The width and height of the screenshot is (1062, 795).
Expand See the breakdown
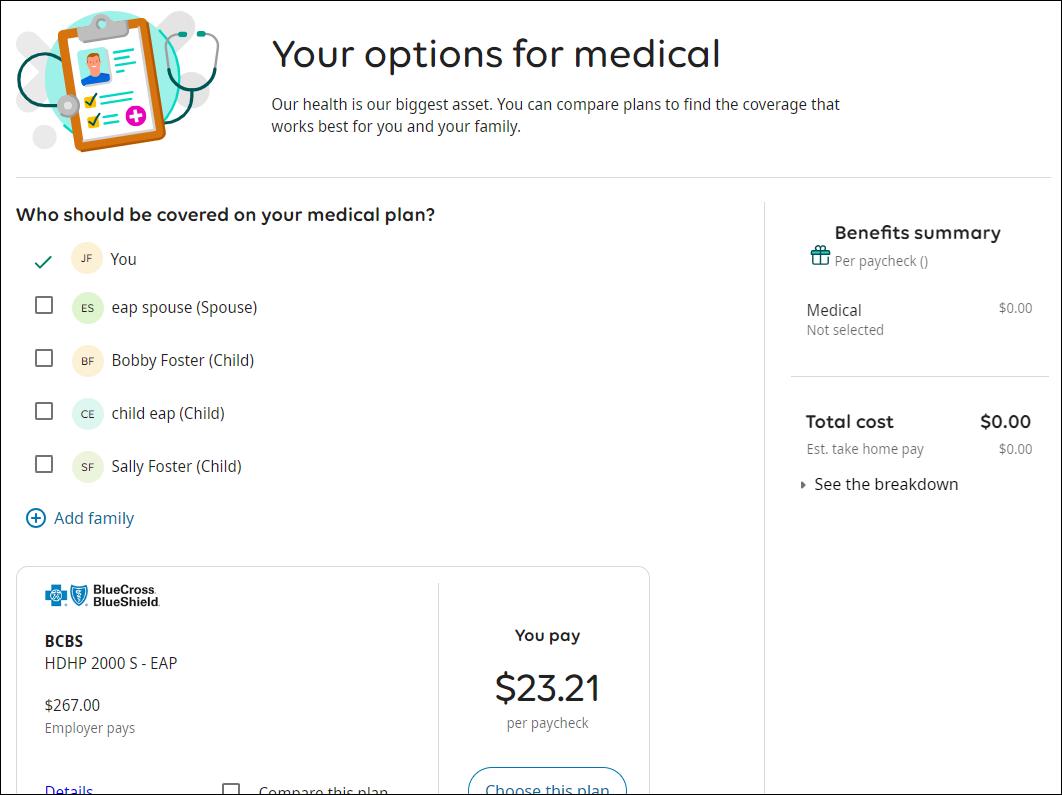coord(885,484)
